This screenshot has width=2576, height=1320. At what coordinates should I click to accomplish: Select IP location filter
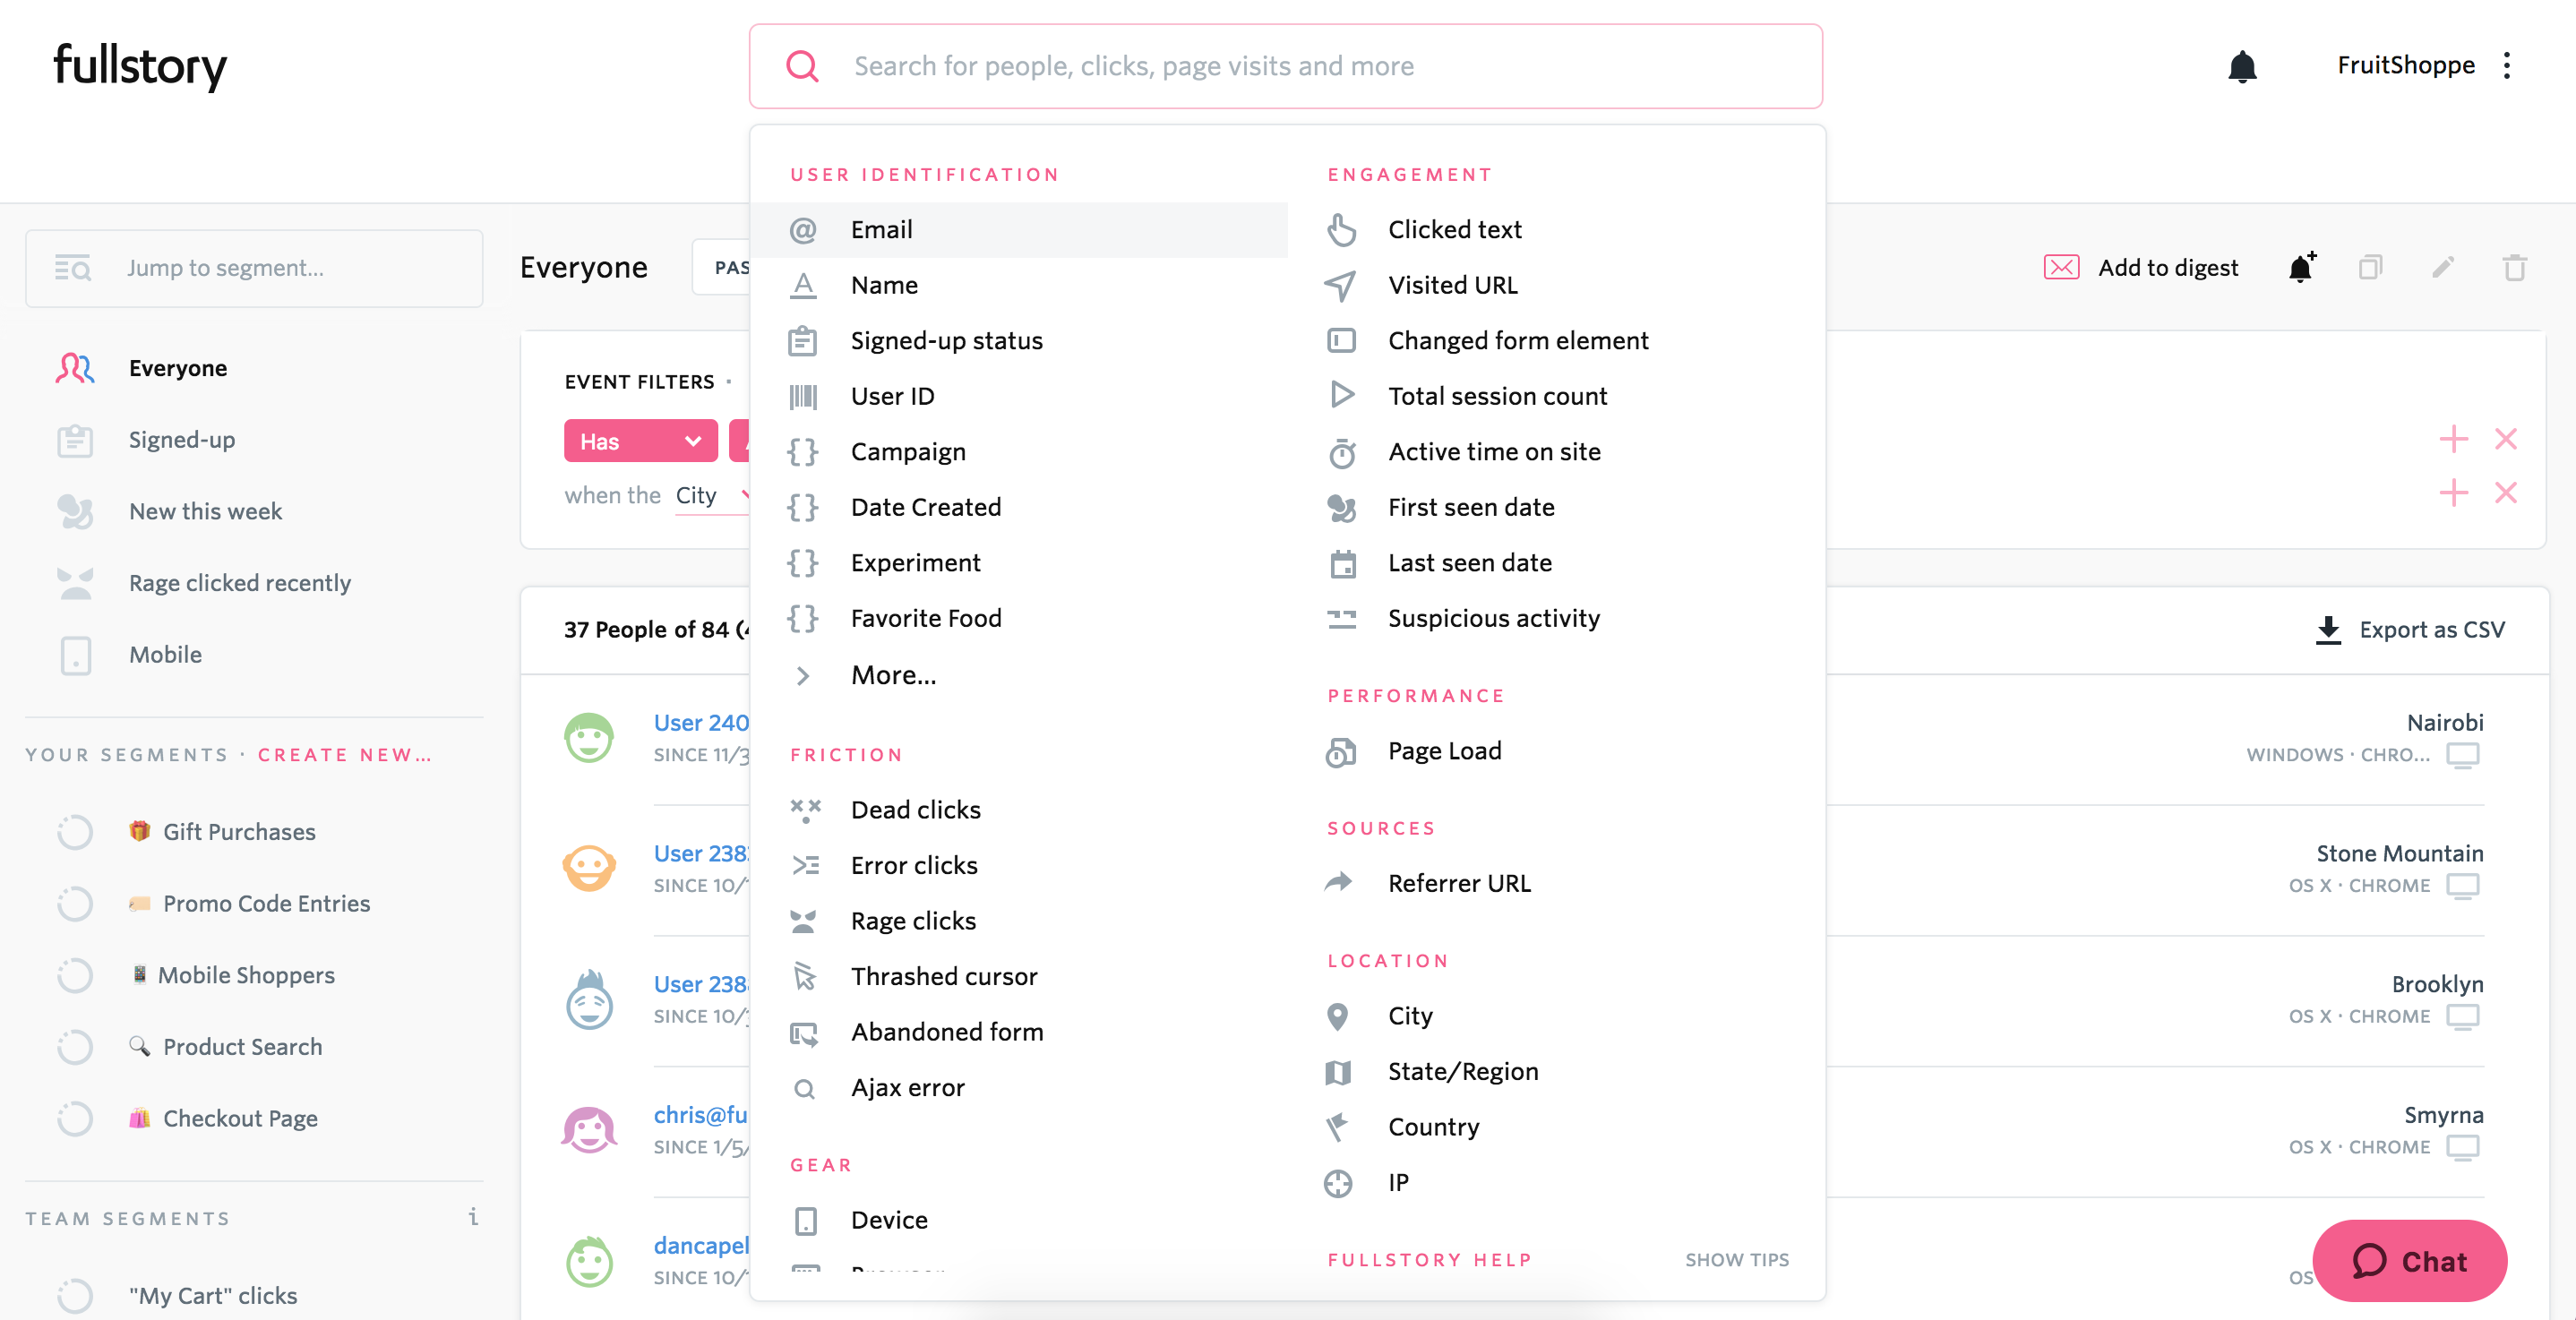pyautogui.click(x=1556, y=1182)
